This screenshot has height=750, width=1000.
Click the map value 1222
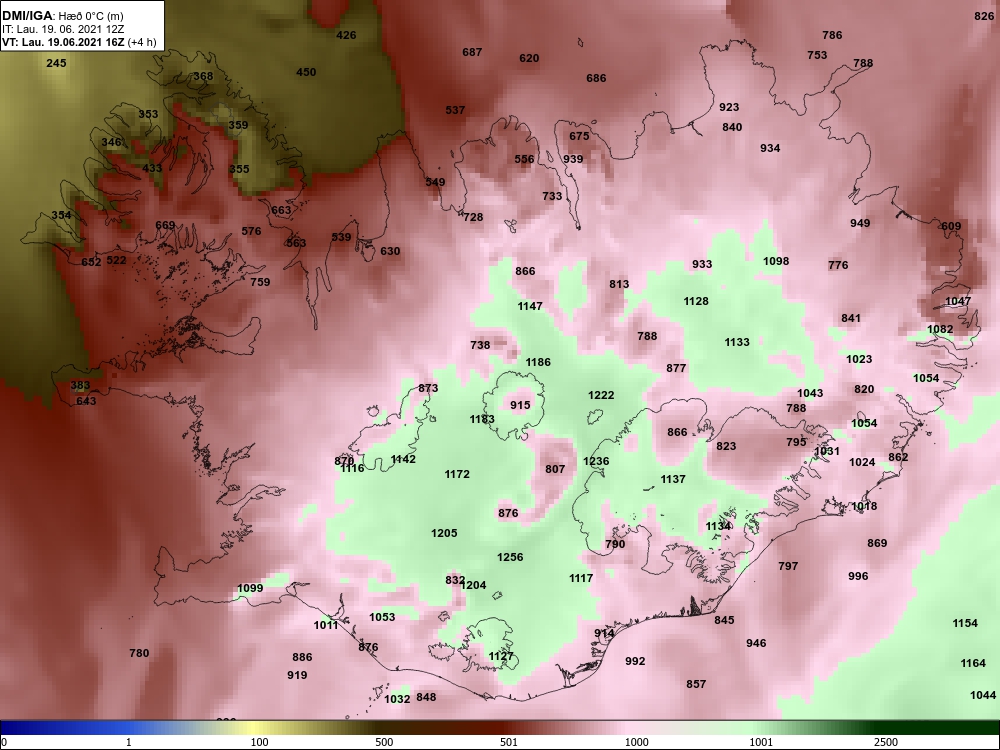[601, 395]
